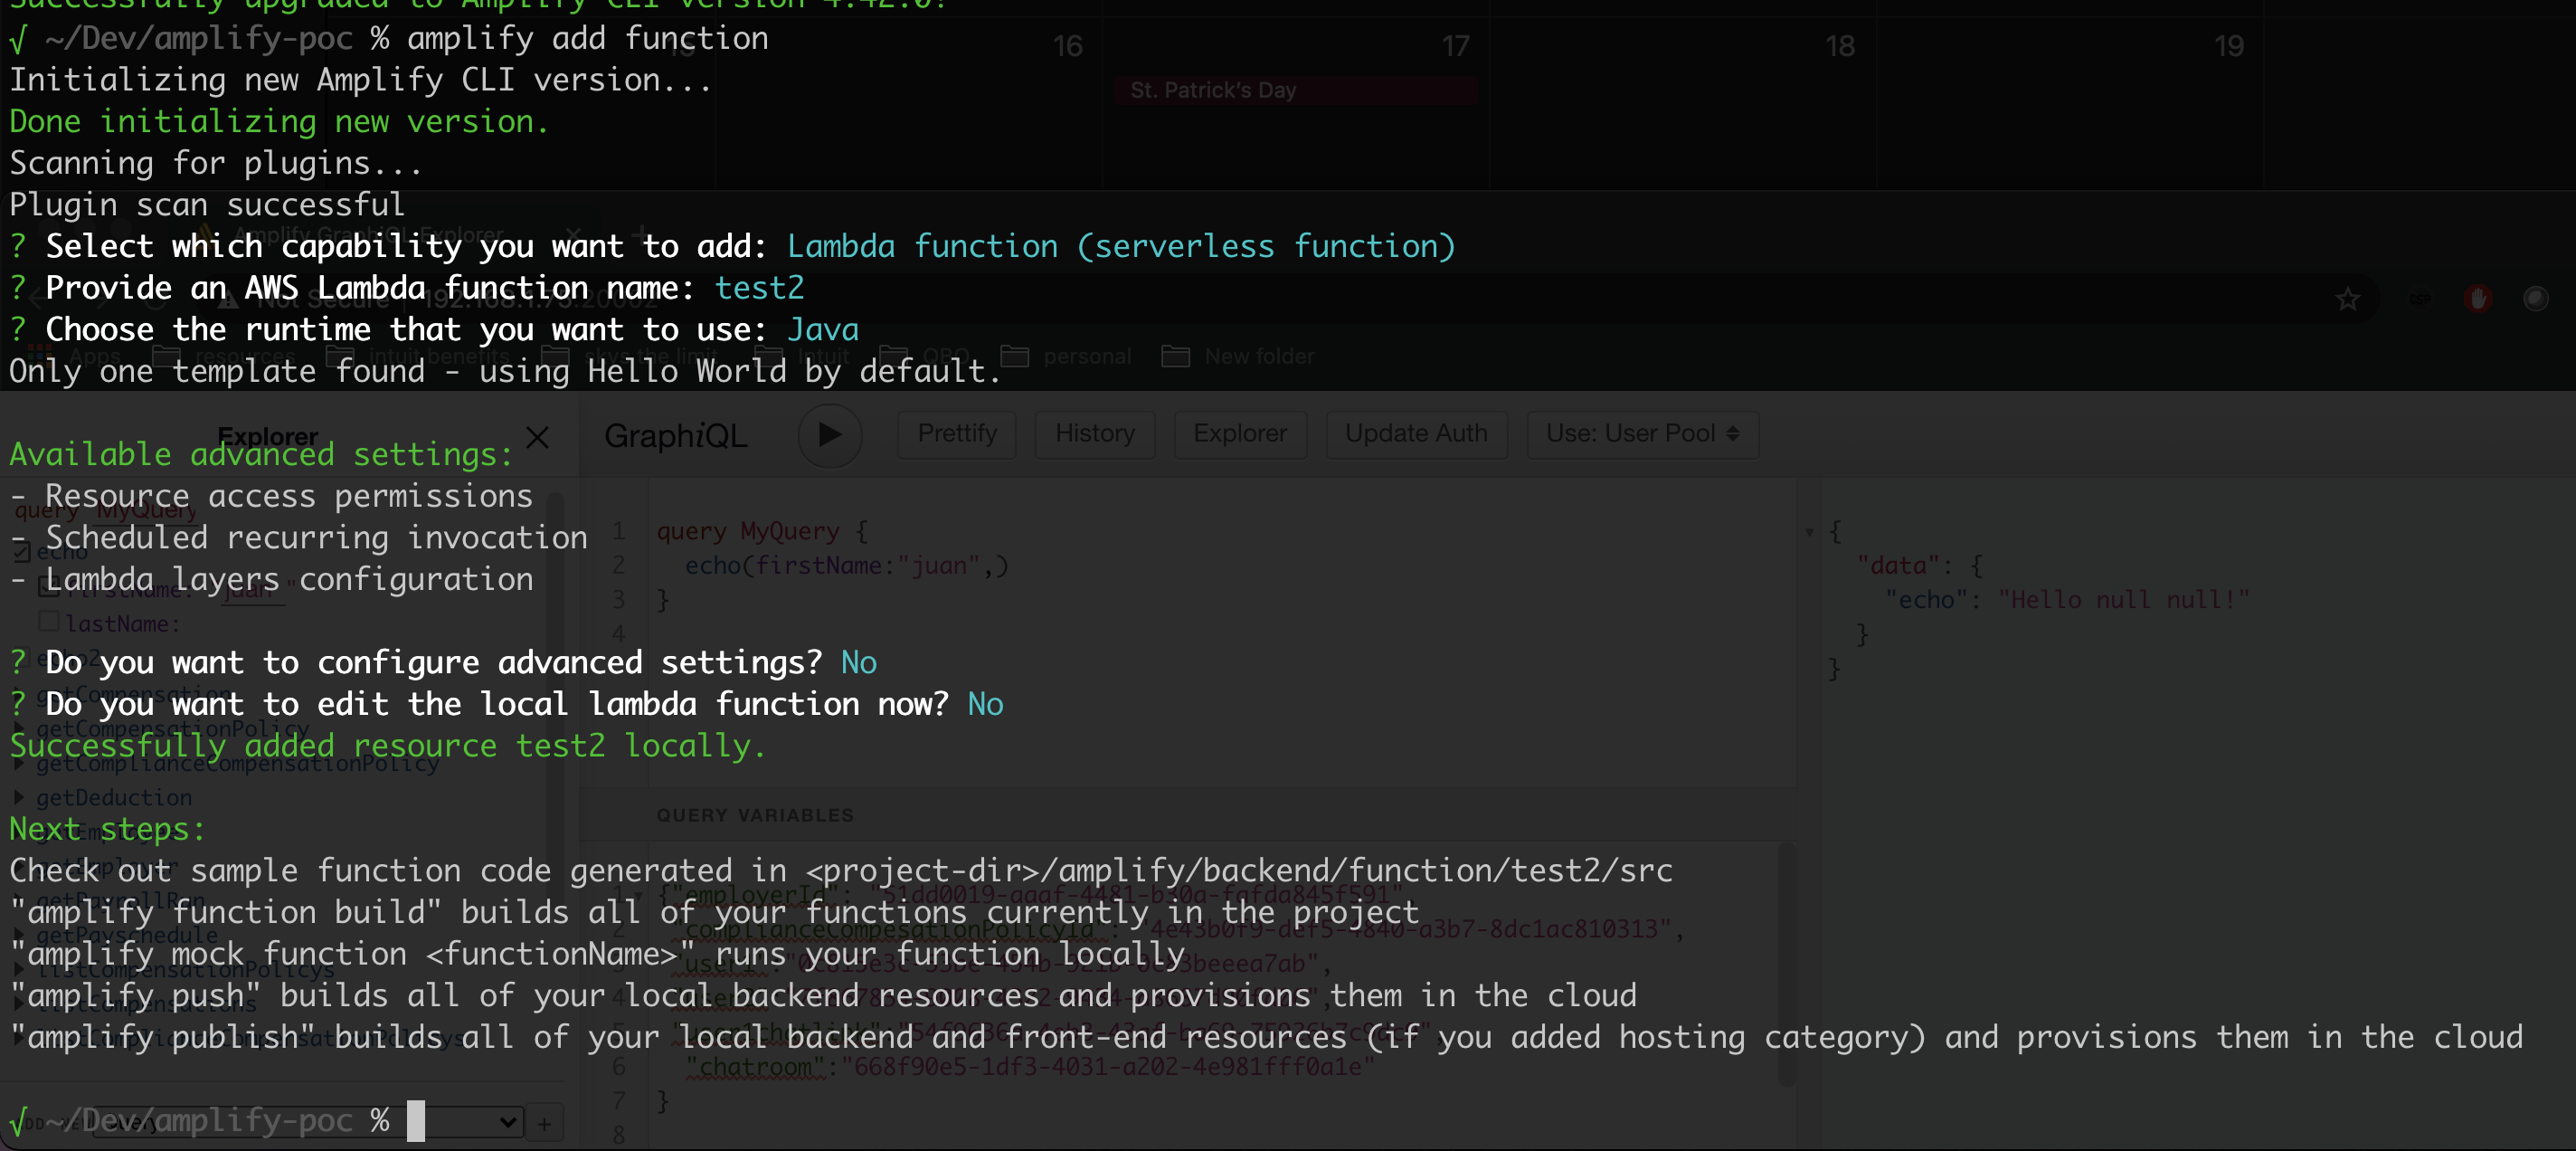
Task: Uncheck the echo field checkbox
Action: pyautogui.click(x=22, y=551)
